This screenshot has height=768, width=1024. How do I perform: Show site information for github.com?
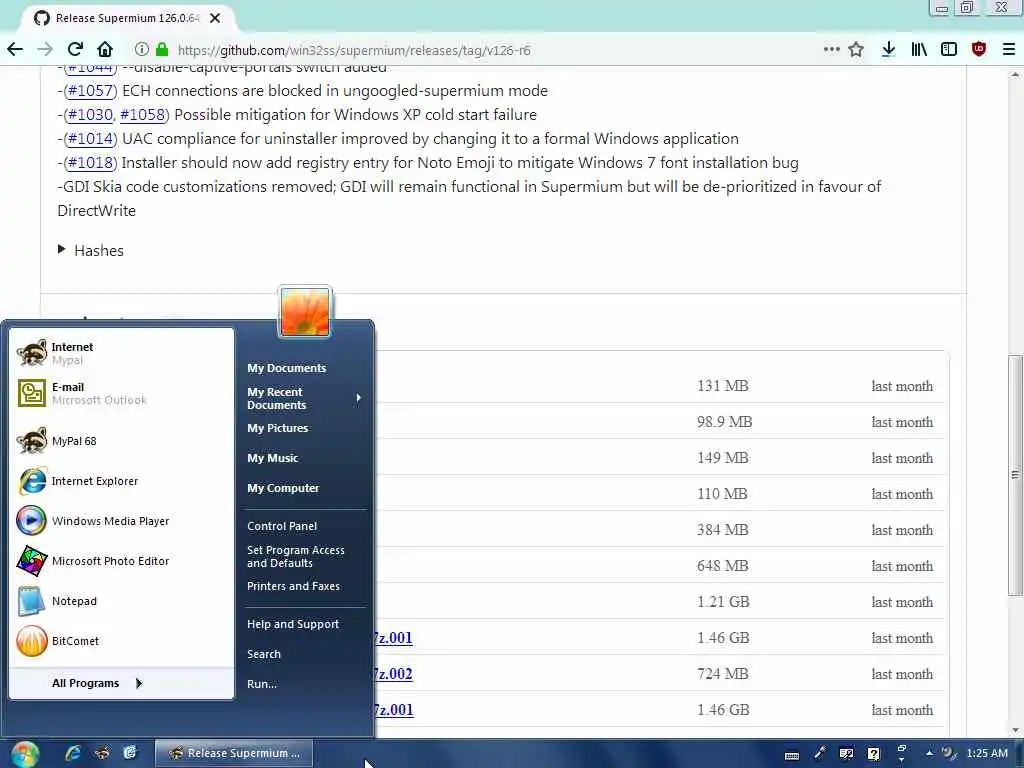(141, 50)
